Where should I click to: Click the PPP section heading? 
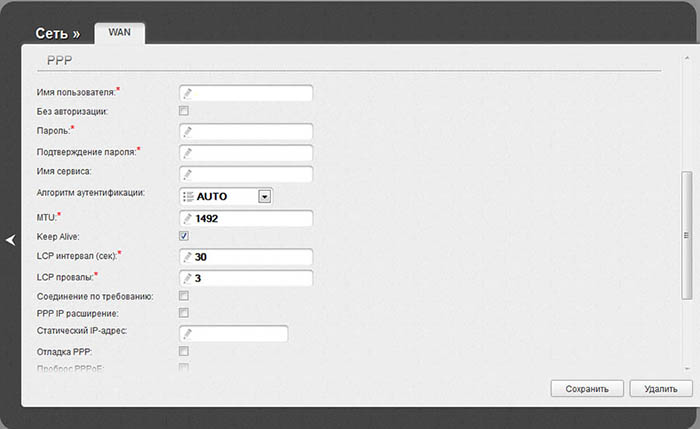59,60
